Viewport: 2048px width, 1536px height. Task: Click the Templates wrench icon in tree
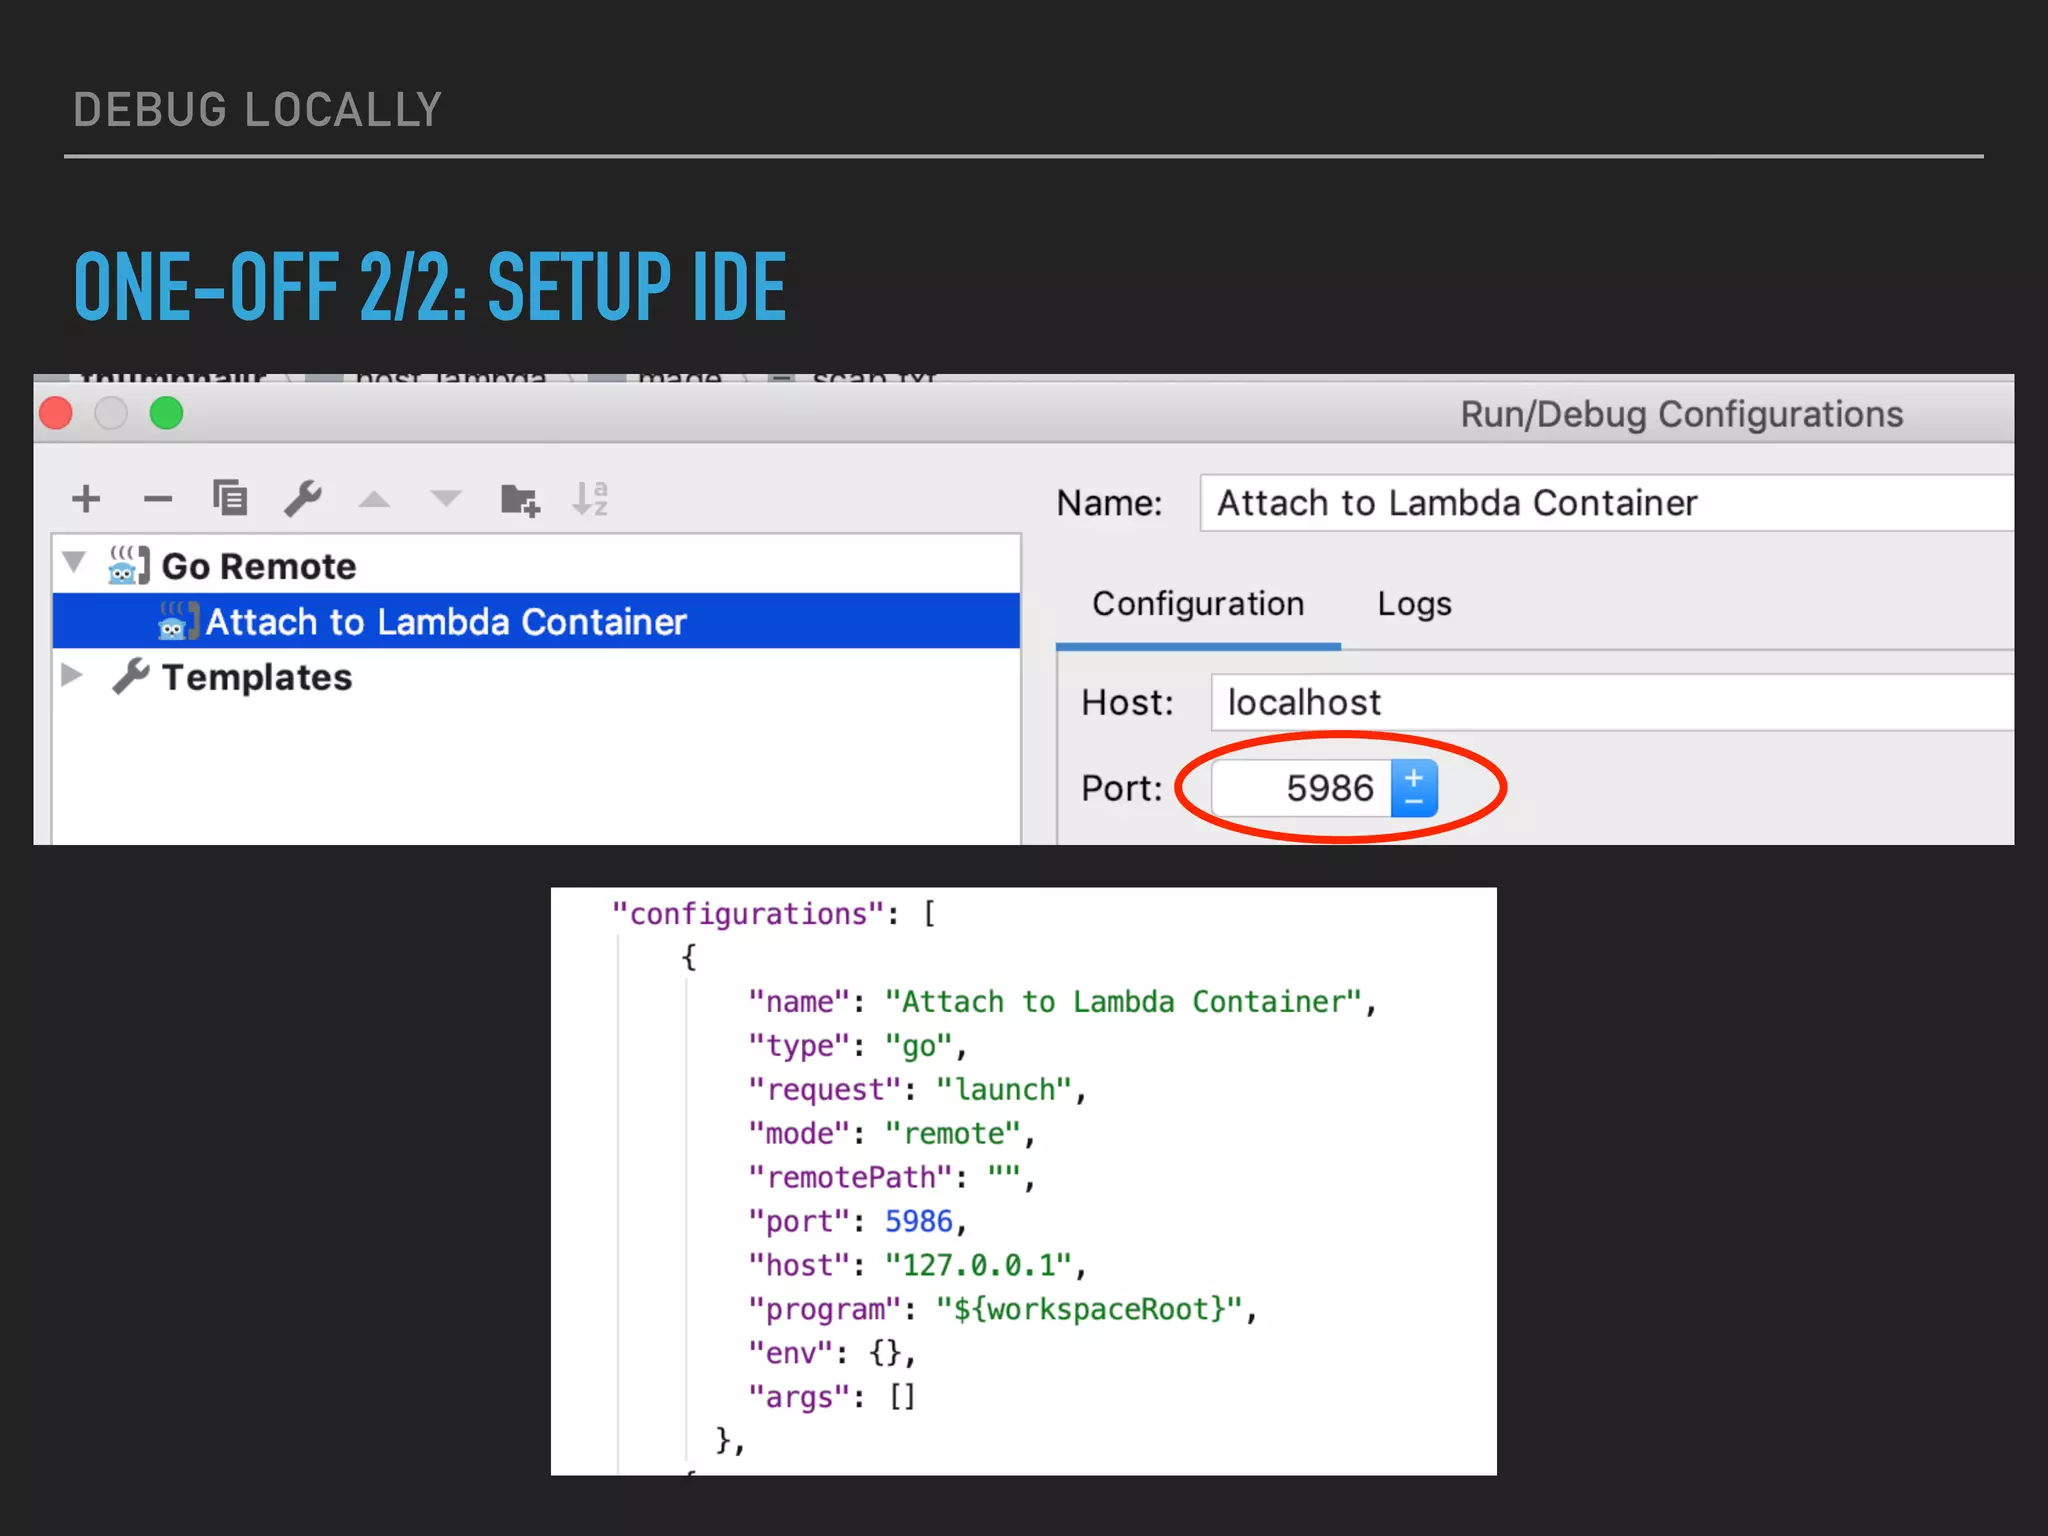(131, 677)
